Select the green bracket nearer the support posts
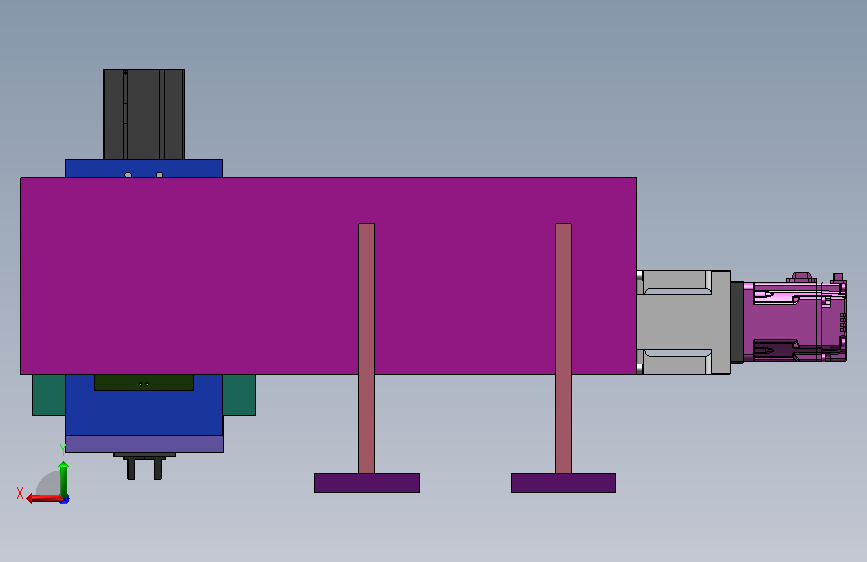Screen dimensions: 867x562 tap(239, 395)
